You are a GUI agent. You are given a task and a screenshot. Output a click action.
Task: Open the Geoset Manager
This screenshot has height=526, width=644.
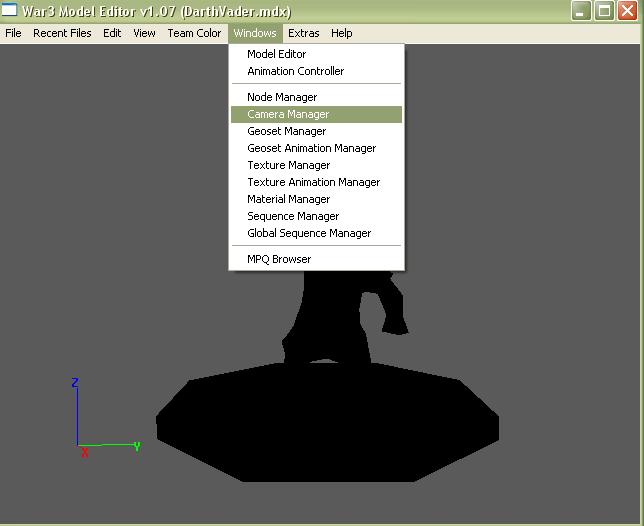(316, 131)
